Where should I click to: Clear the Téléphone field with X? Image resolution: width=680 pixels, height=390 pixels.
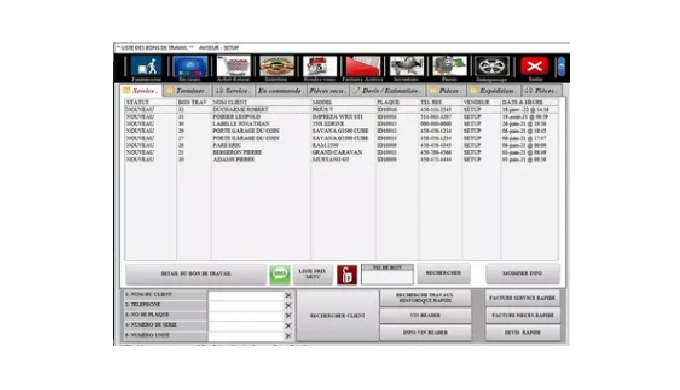click(x=288, y=305)
